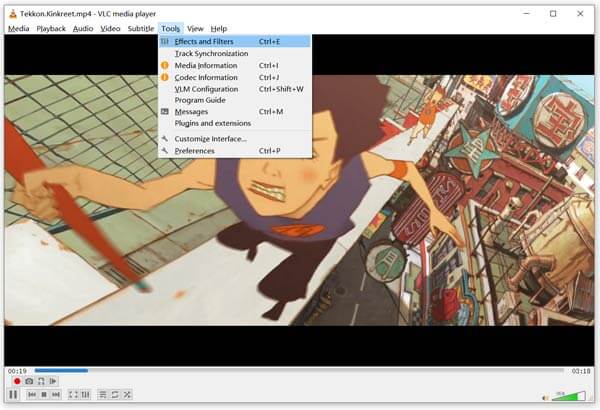Toggle loop repeat mode

(x=115, y=394)
